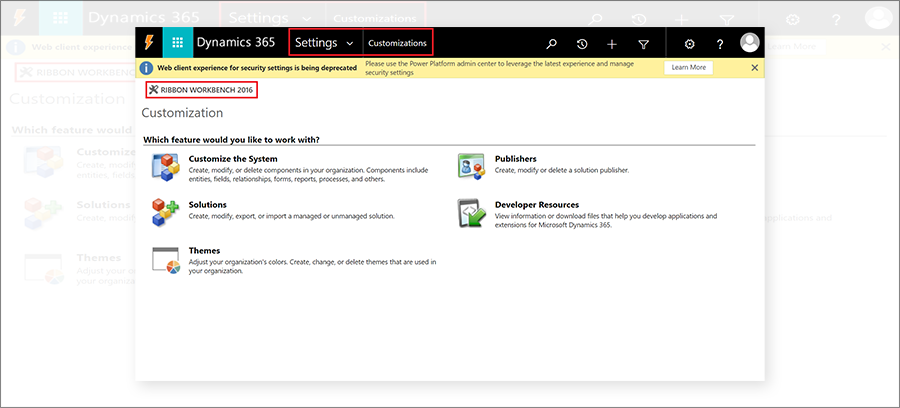Image resolution: width=900 pixels, height=408 pixels.
Task: Click 'Create, modify, or delete a solution publisher.'
Action: pyautogui.click(x=562, y=170)
